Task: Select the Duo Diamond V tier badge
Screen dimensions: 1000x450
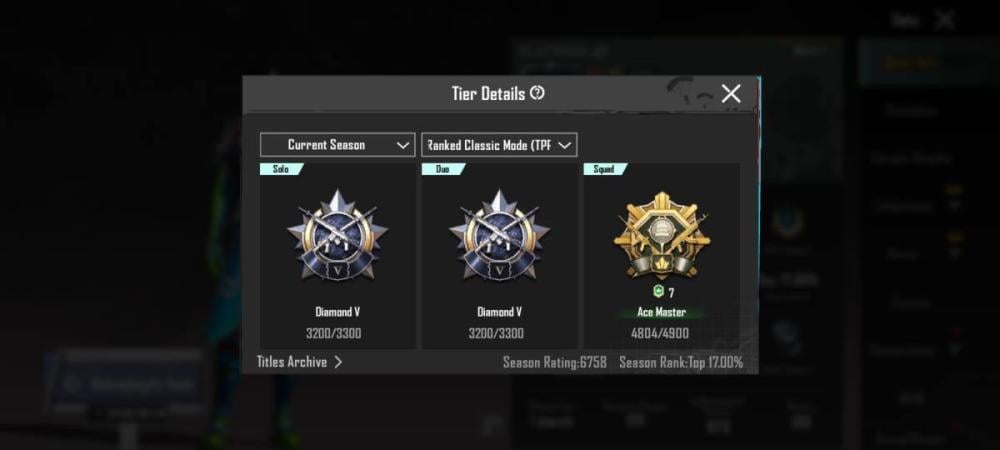Action: click(499, 234)
